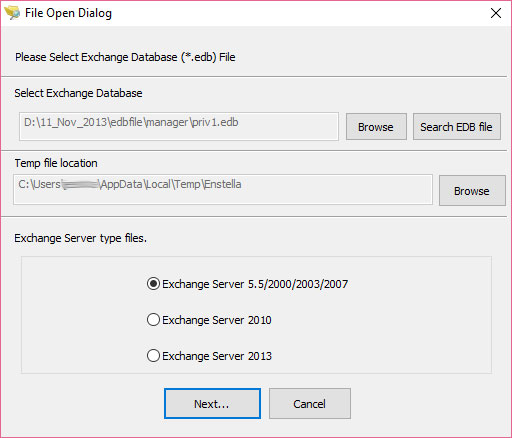The width and height of the screenshot is (512, 438).
Task: Click the Next... button
Action: tap(212, 404)
